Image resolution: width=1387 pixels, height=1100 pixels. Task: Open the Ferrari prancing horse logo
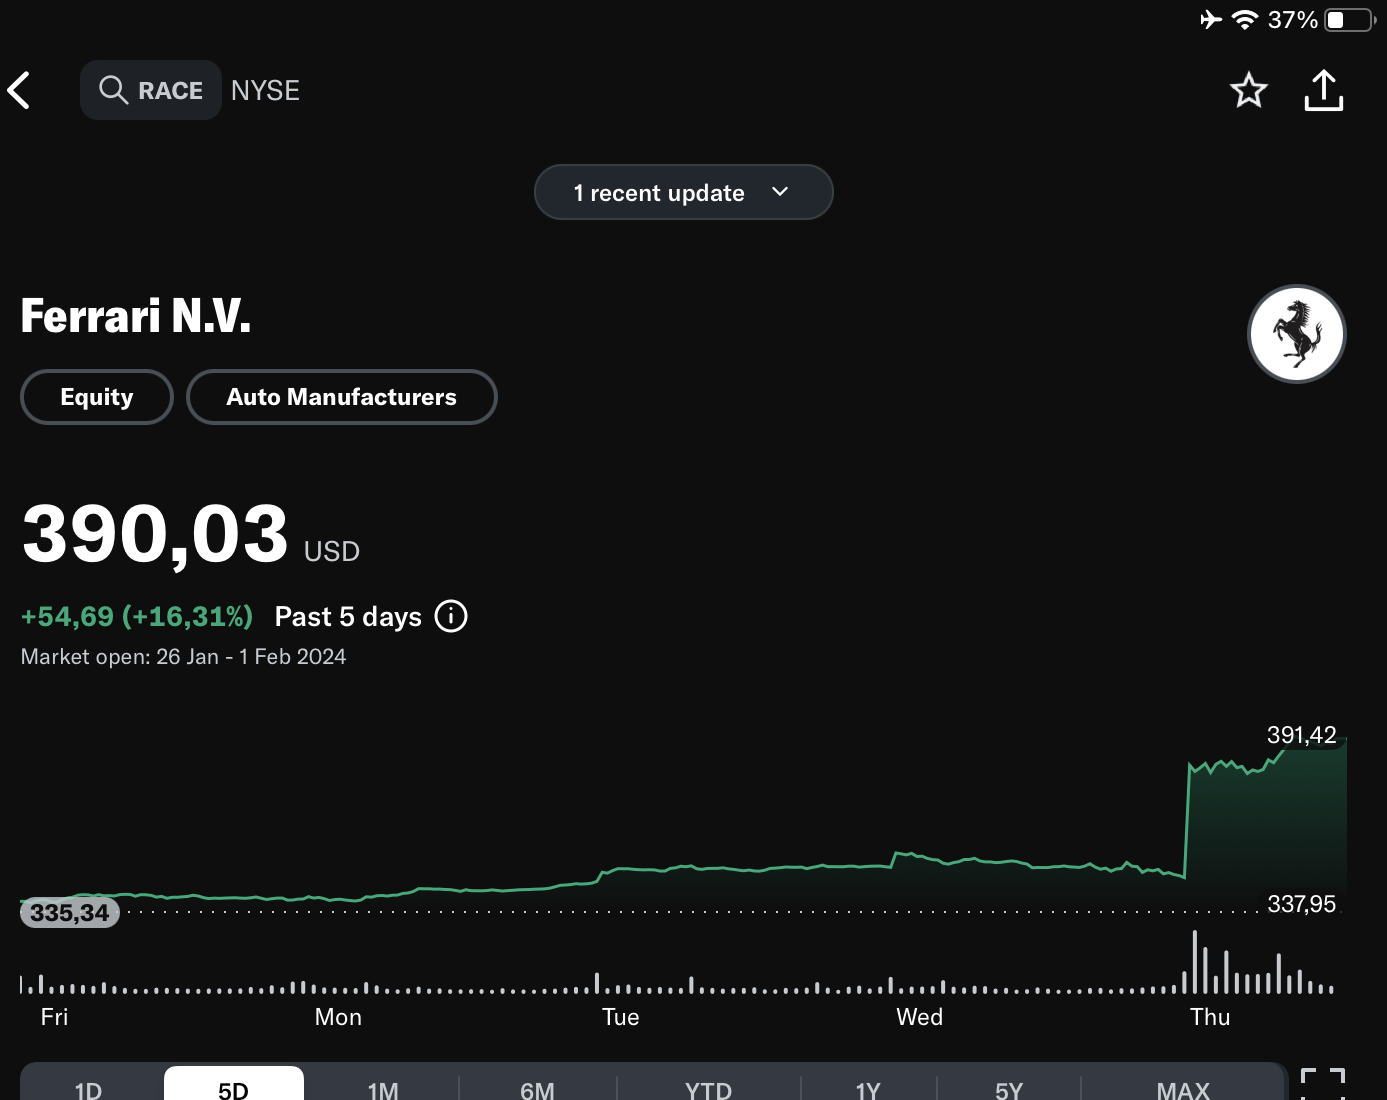click(x=1297, y=334)
